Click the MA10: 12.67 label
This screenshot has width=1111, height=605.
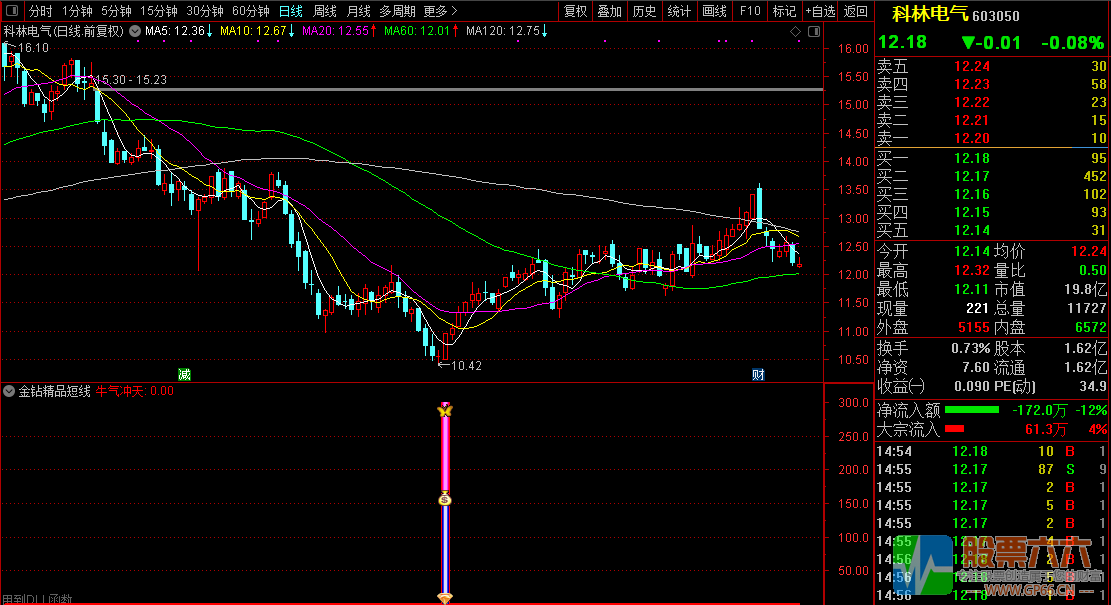(257, 31)
